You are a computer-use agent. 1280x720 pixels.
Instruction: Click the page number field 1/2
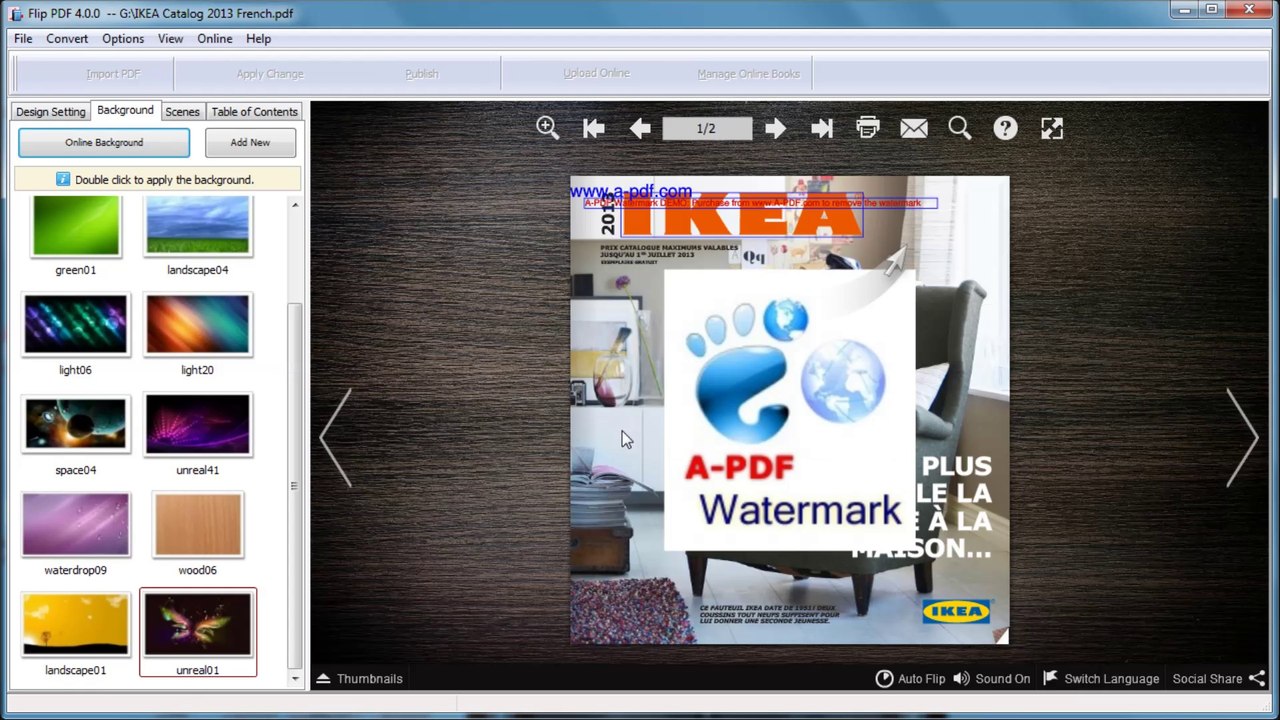(x=706, y=128)
